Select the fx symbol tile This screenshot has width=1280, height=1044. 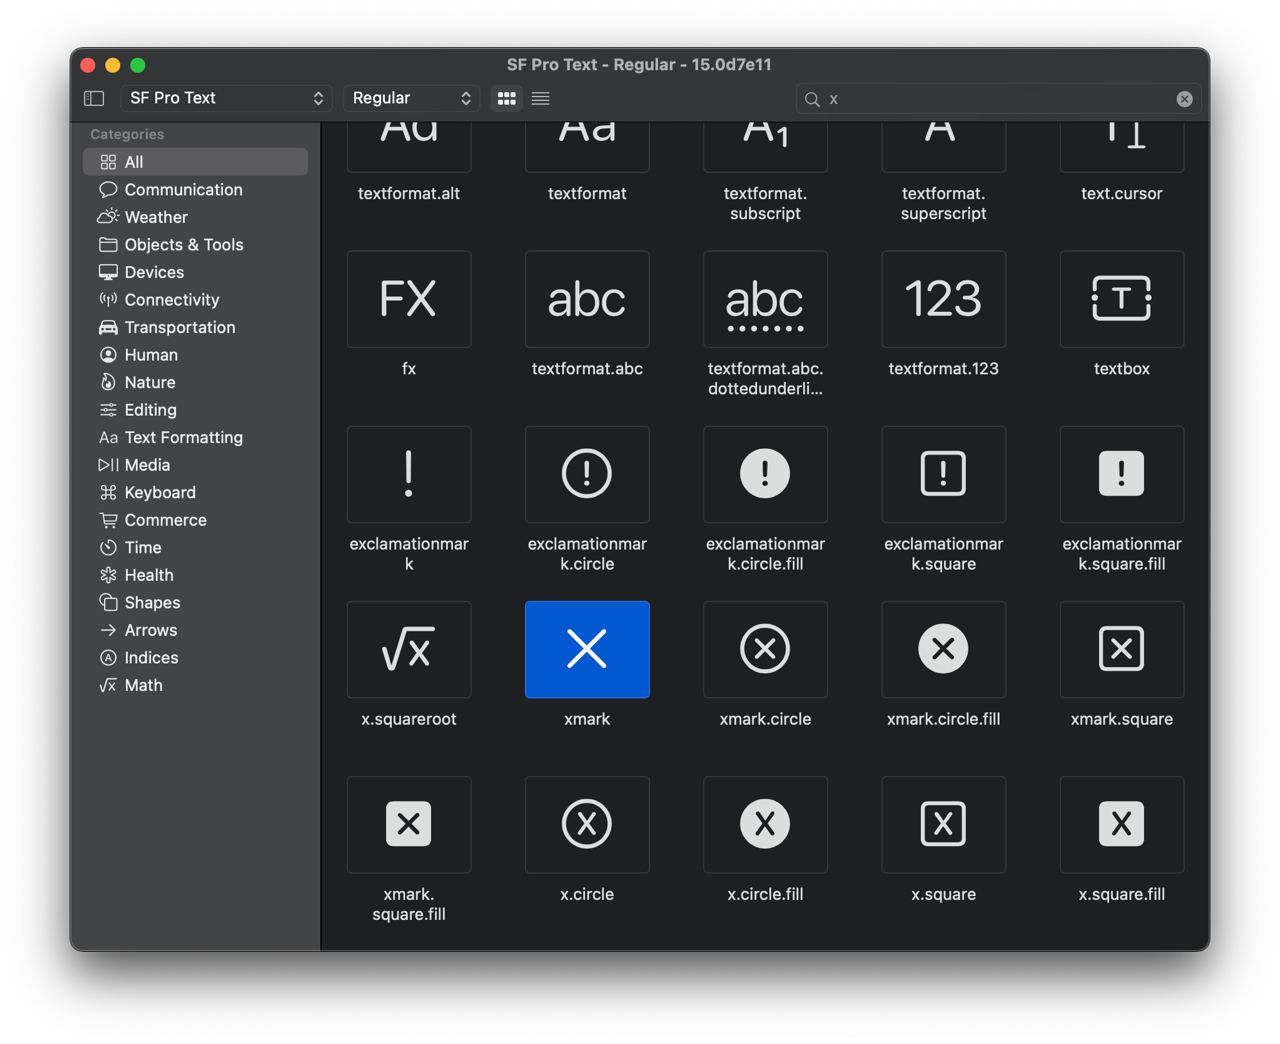409,299
